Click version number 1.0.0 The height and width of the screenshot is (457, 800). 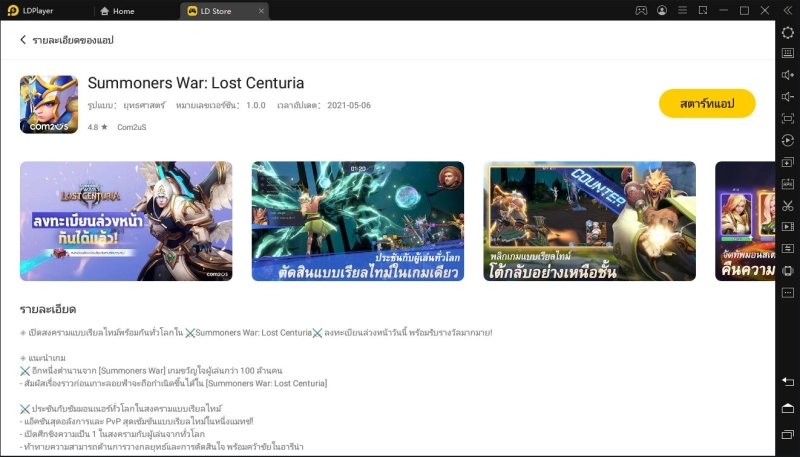256,106
